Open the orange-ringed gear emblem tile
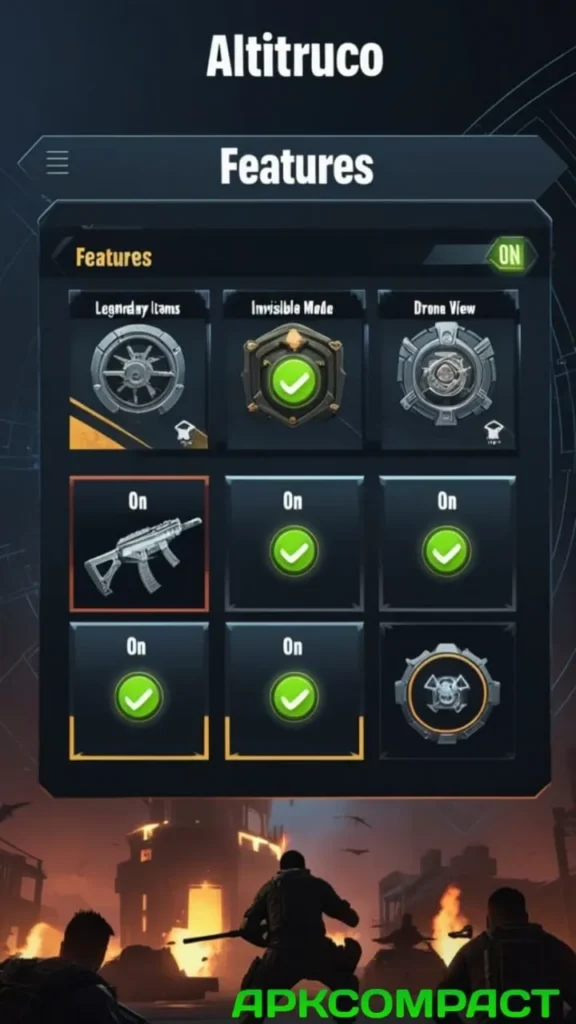576x1024 pixels. 447,691
